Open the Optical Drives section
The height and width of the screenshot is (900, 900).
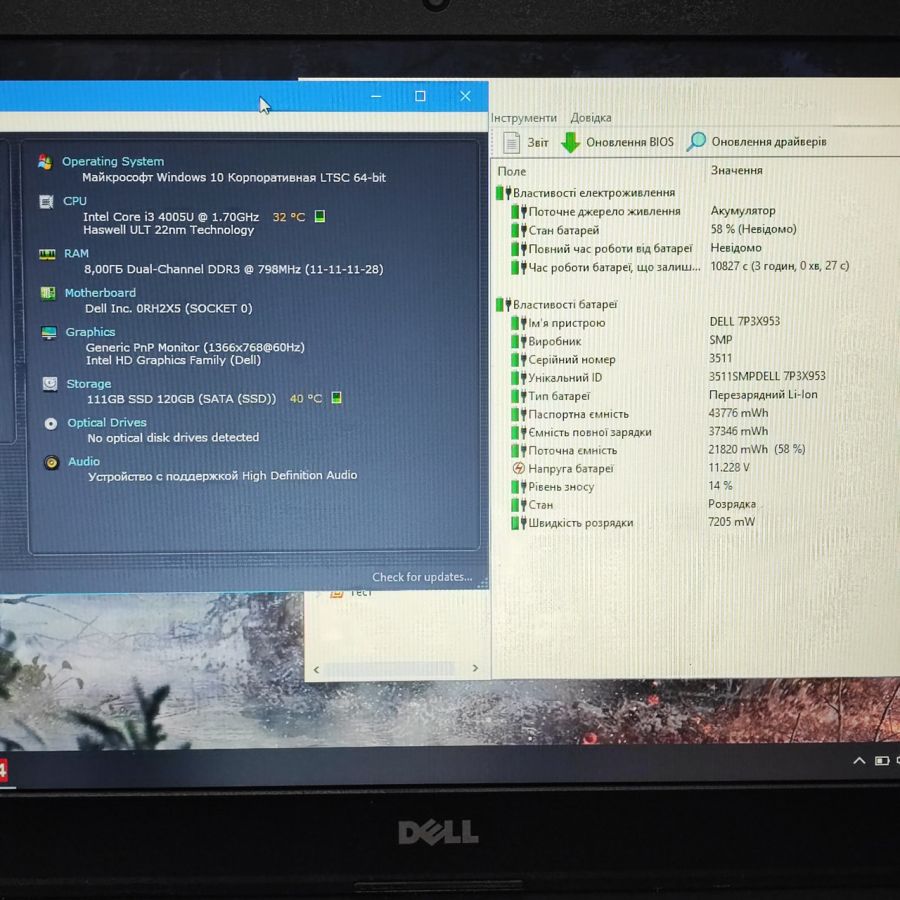(107, 422)
